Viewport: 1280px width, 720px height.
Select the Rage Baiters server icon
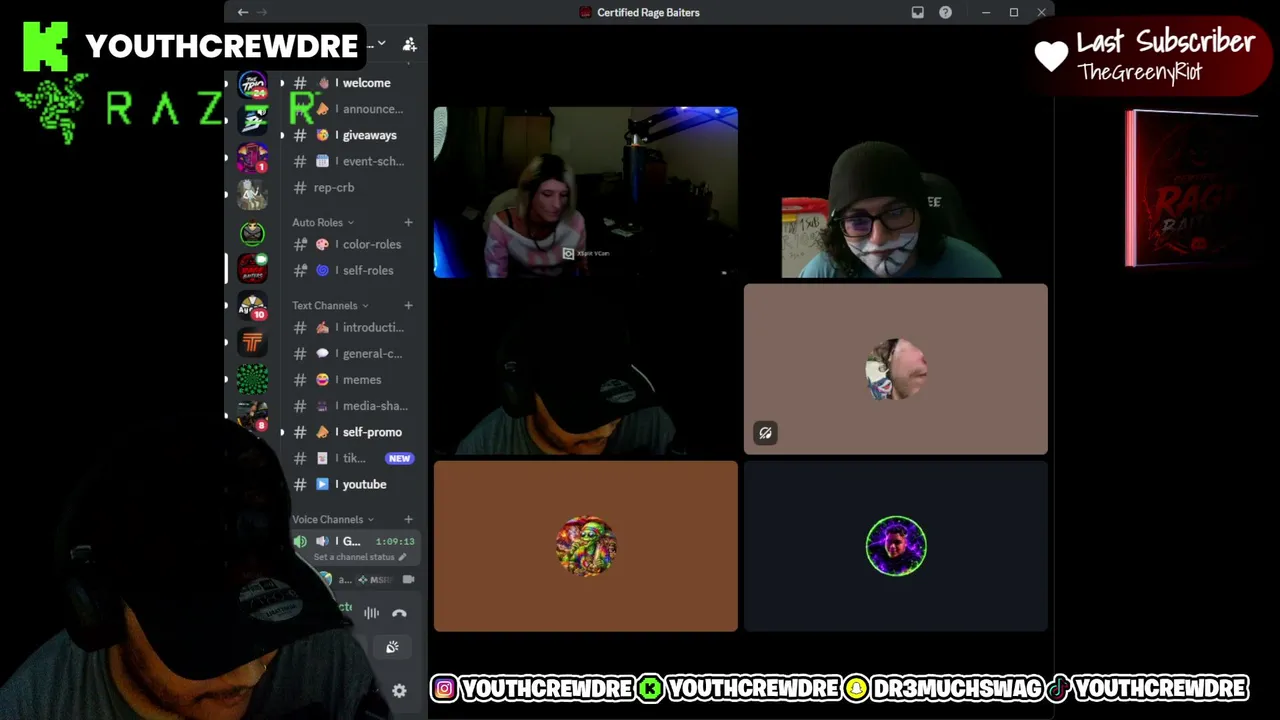point(253,269)
